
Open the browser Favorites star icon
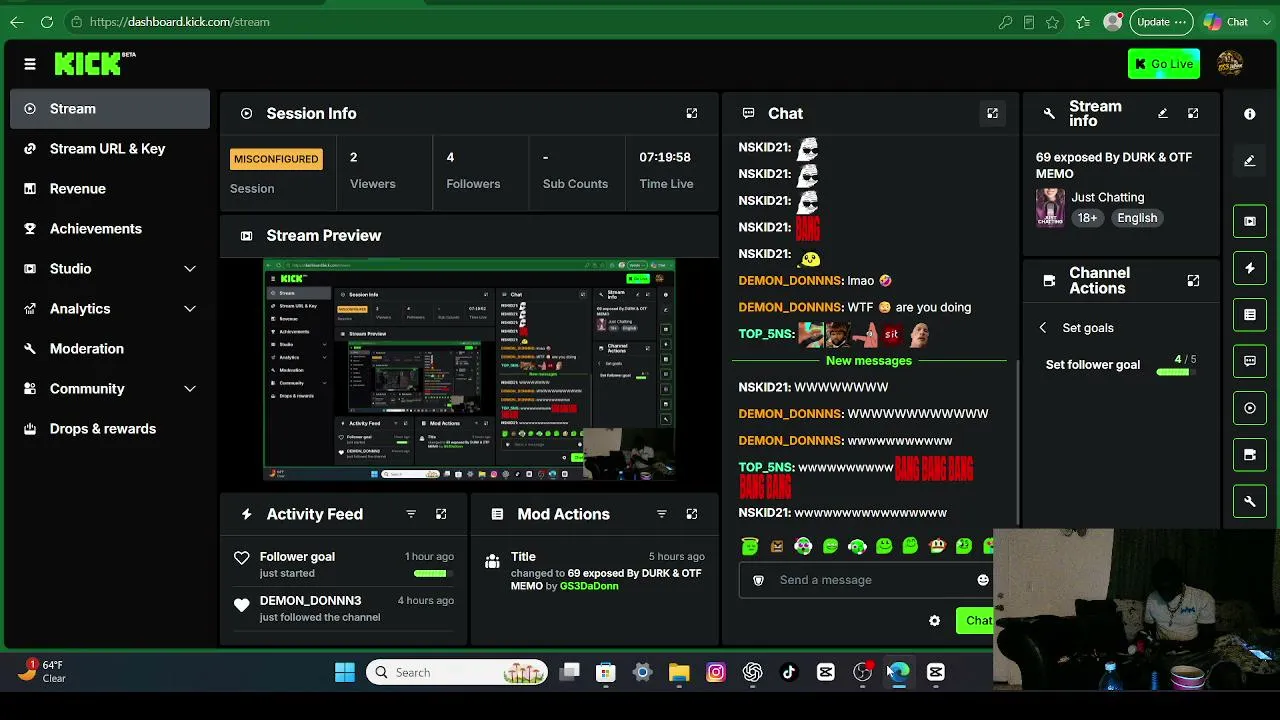1083,22
